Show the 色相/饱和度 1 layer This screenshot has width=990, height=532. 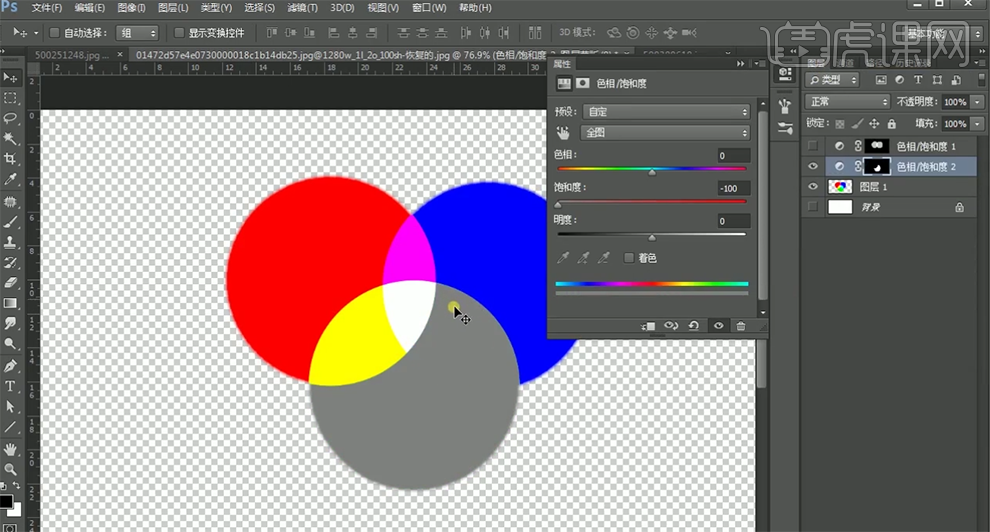(813, 146)
